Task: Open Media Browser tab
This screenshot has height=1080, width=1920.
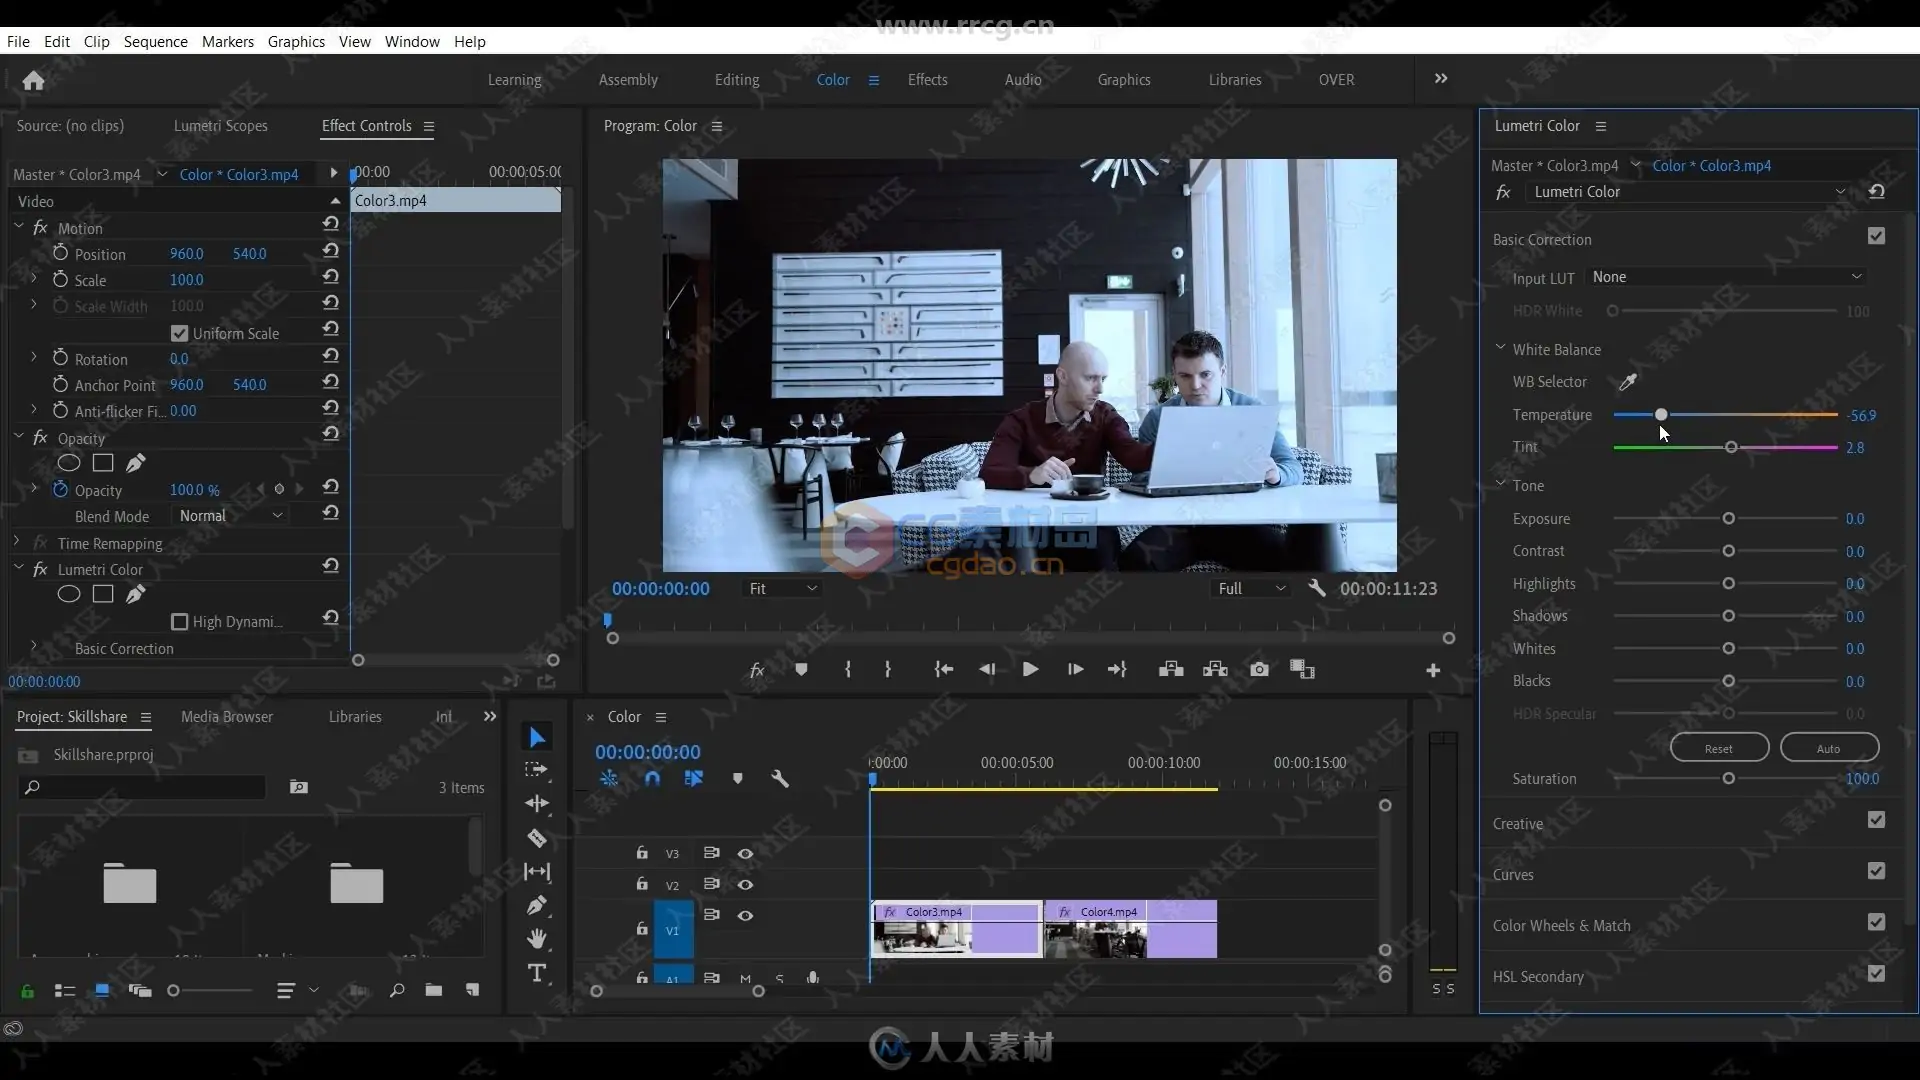Action: (227, 717)
